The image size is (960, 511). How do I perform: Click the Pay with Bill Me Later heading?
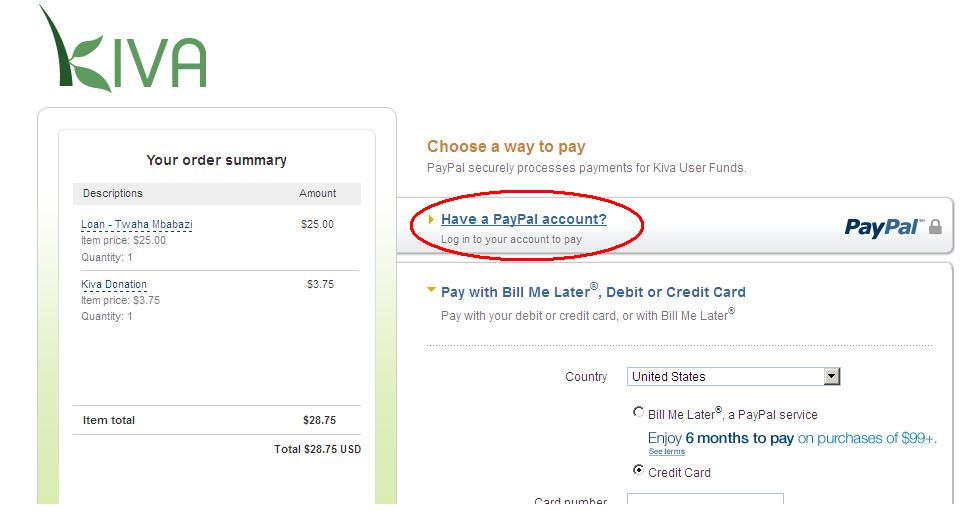(593, 292)
